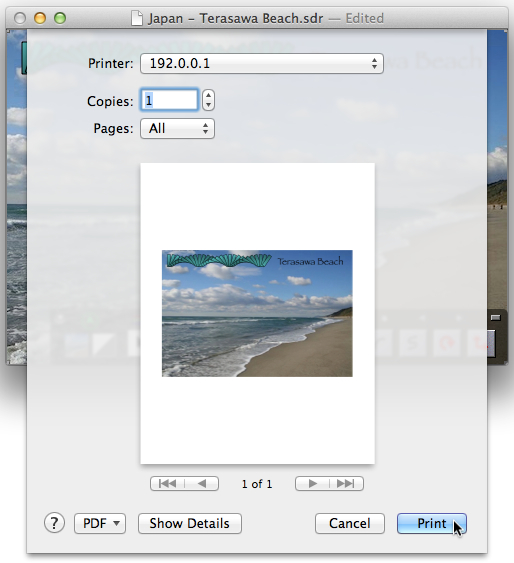Cancel the print dialog

350,523
